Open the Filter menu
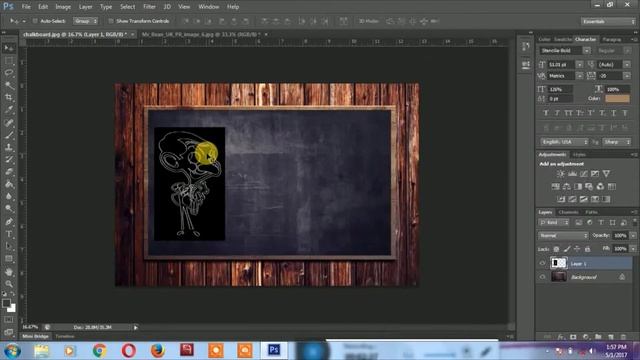640x360 pixels. tap(149, 7)
